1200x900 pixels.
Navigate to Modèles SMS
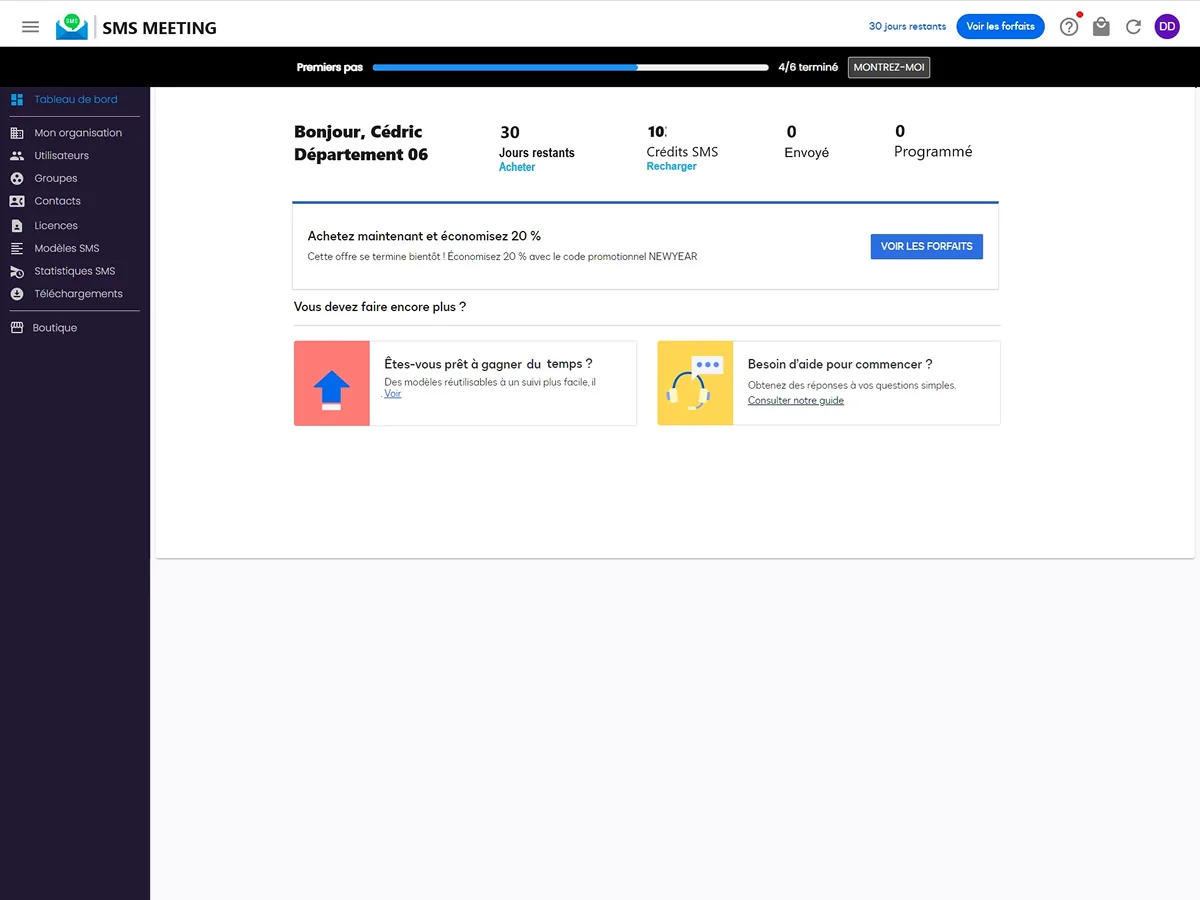[67, 249]
